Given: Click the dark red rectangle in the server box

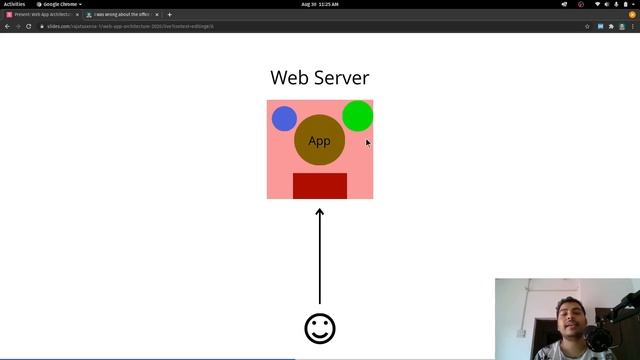Looking at the screenshot, I should tap(320, 186).
